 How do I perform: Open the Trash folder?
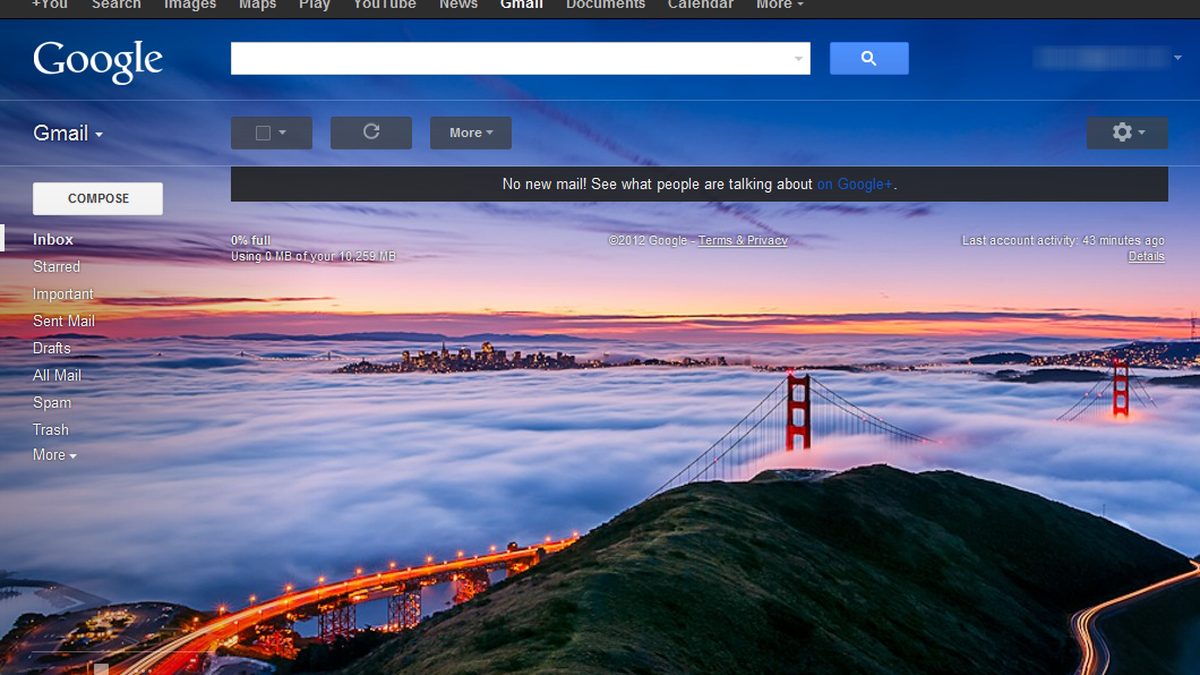click(x=51, y=430)
